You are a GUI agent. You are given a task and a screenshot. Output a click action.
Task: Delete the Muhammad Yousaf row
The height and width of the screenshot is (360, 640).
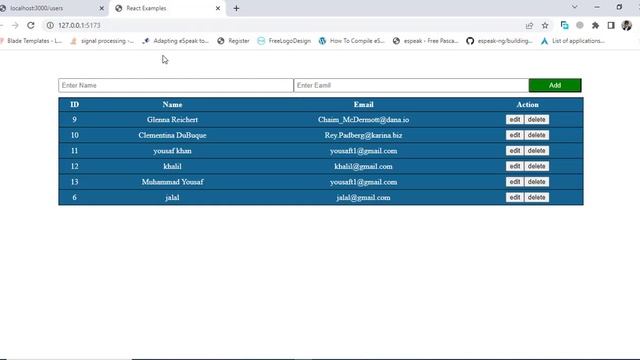click(536, 182)
